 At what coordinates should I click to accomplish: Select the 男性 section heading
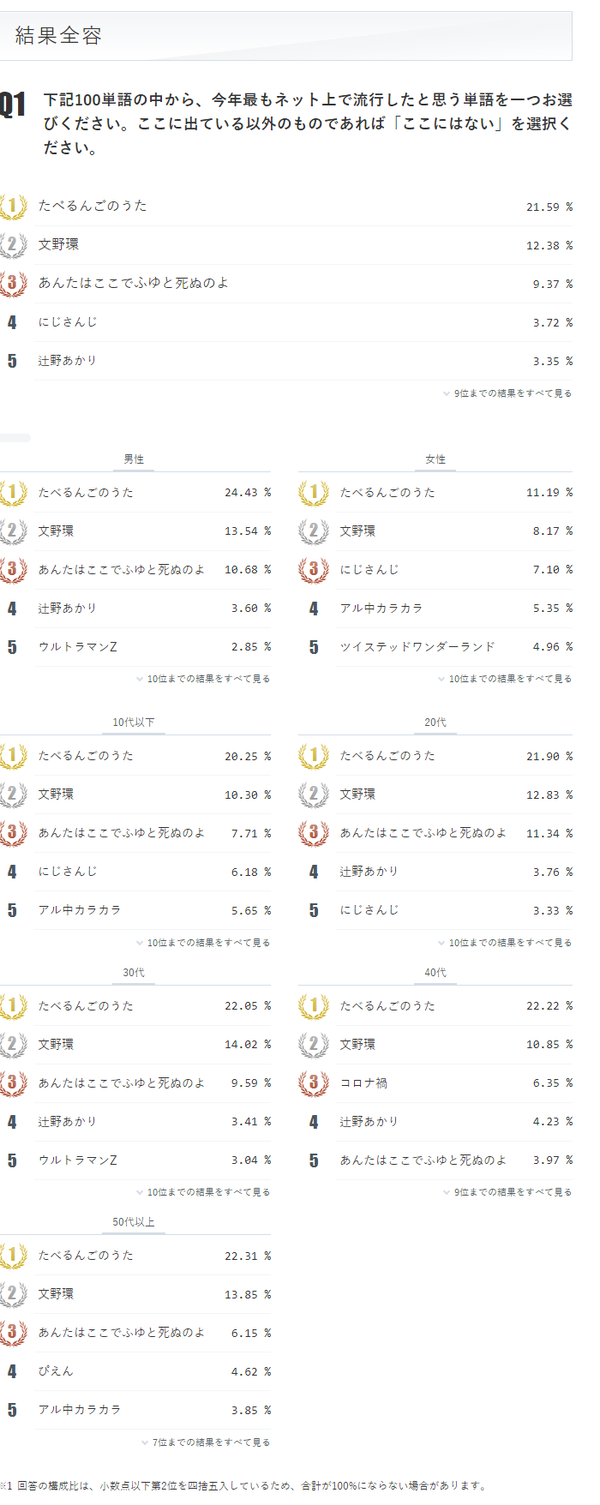pyautogui.click(x=134, y=460)
